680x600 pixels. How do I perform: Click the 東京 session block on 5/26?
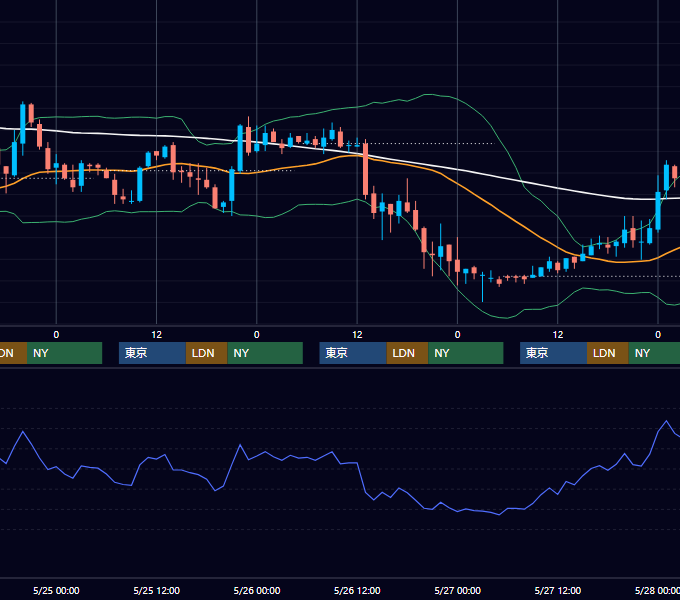353,353
